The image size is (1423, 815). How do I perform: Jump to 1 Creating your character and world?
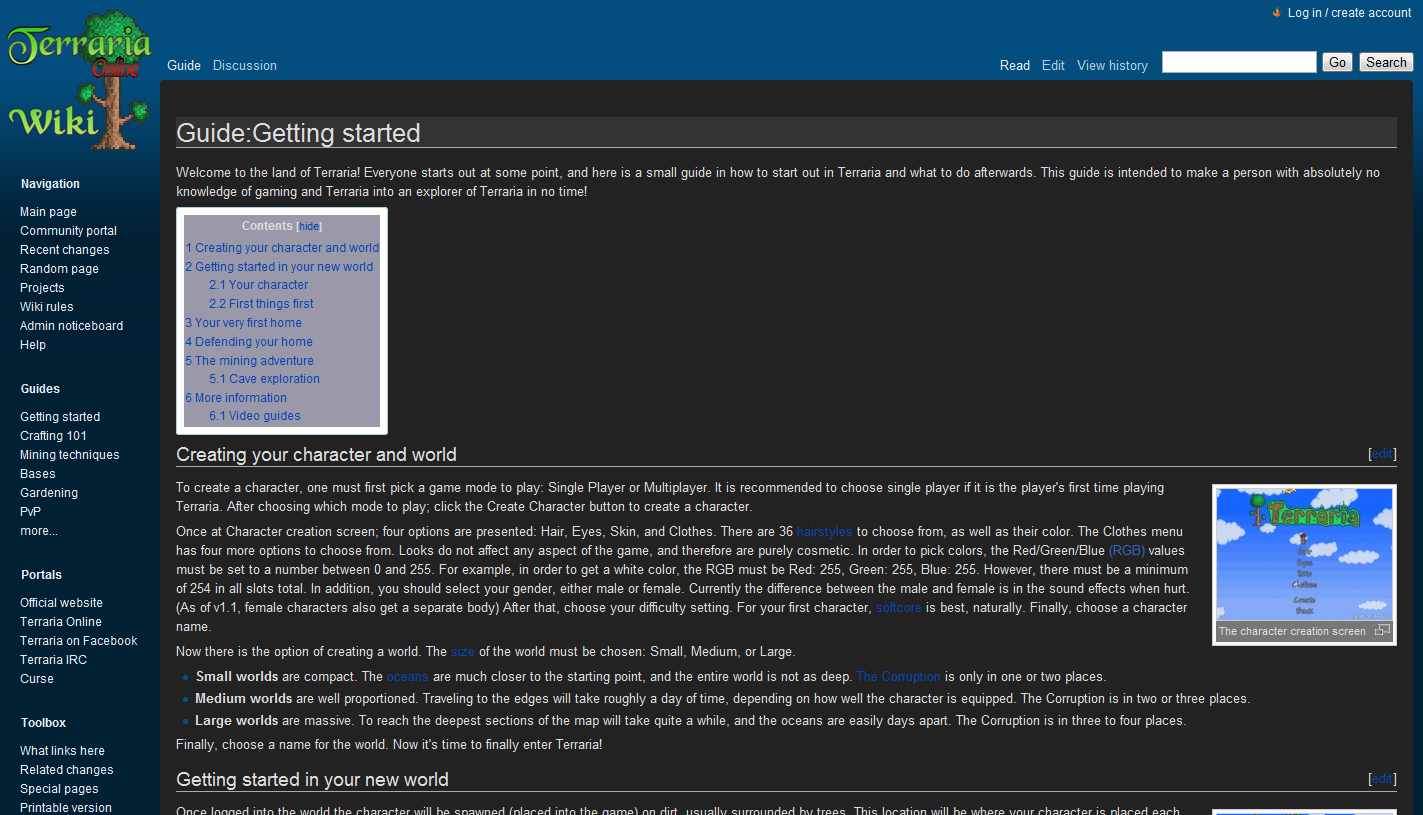pyautogui.click(x=282, y=248)
